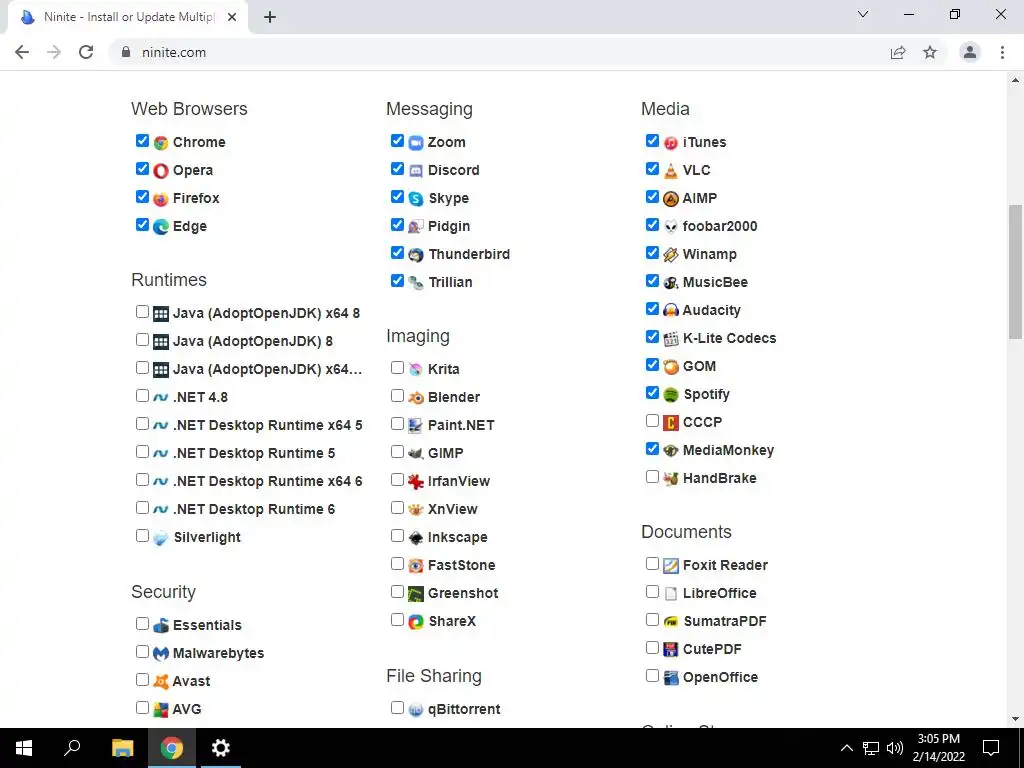The image size is (1024, 768).
Task: Click the Zoom app icon
Action: point(416,142)
